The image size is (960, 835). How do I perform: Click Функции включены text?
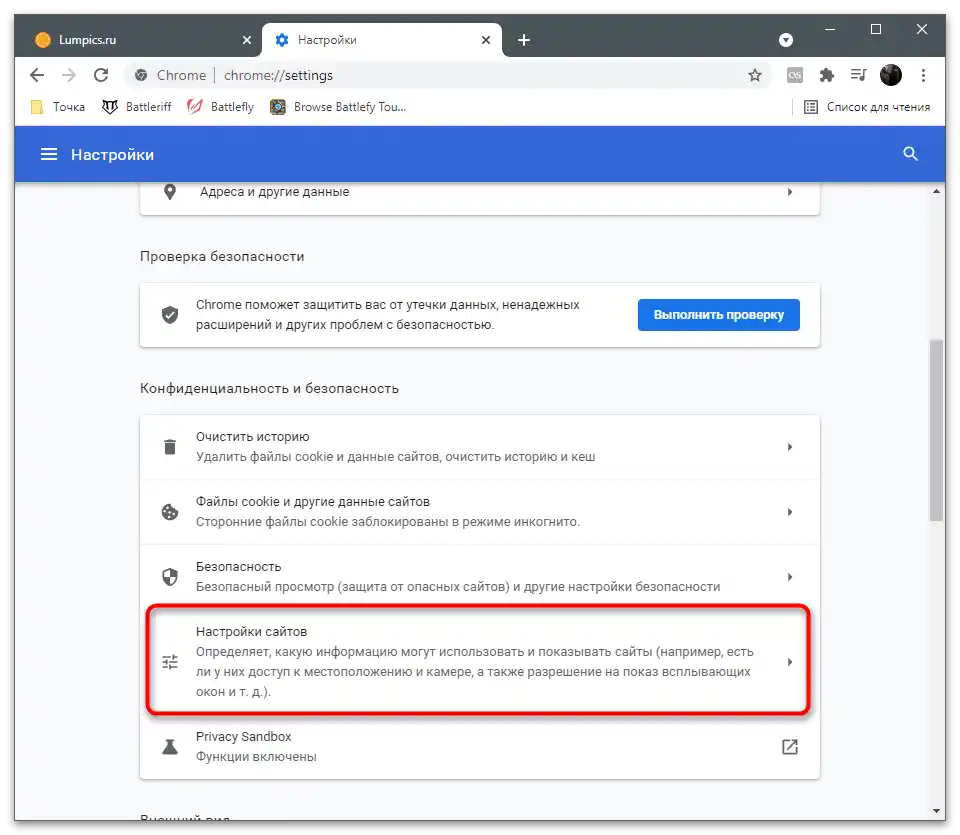[256, 757]
